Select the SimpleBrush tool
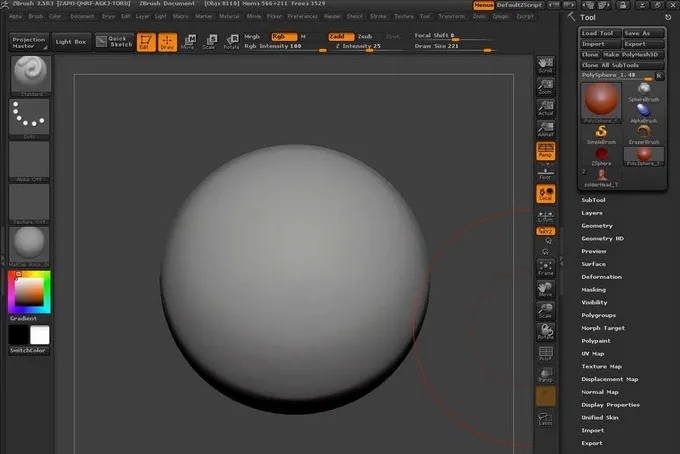 click(x=601, y=135)
